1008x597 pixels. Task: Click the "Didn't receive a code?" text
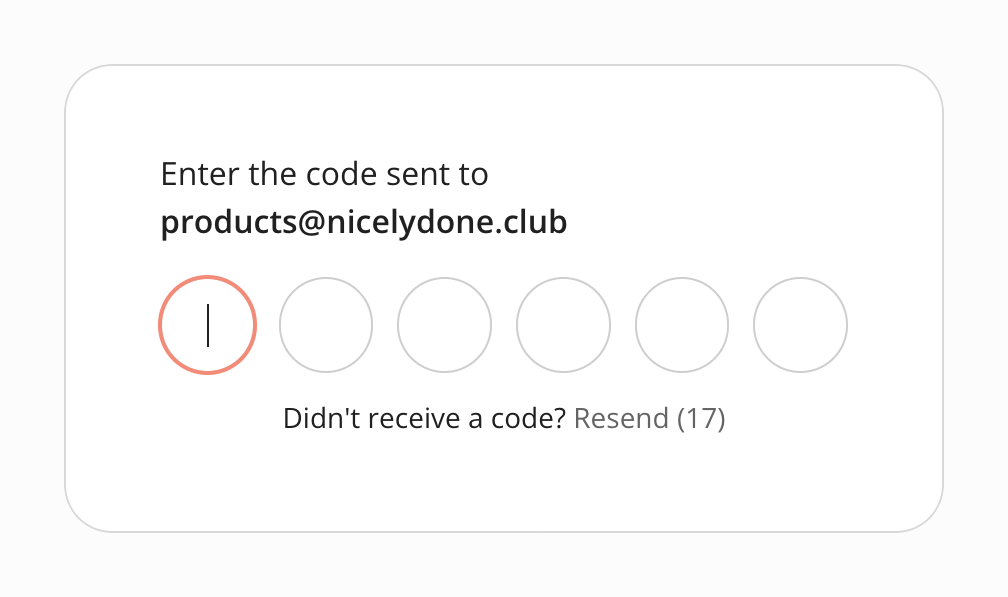pyautogui.click(x=425, y=418)
